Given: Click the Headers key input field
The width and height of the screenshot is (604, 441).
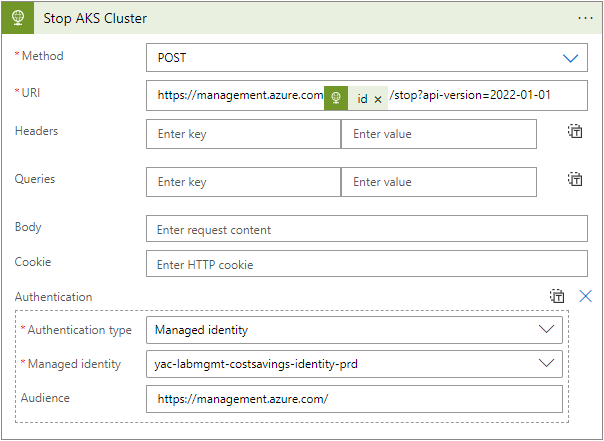Looking at the screenshot, I should [x=243, y=134].
